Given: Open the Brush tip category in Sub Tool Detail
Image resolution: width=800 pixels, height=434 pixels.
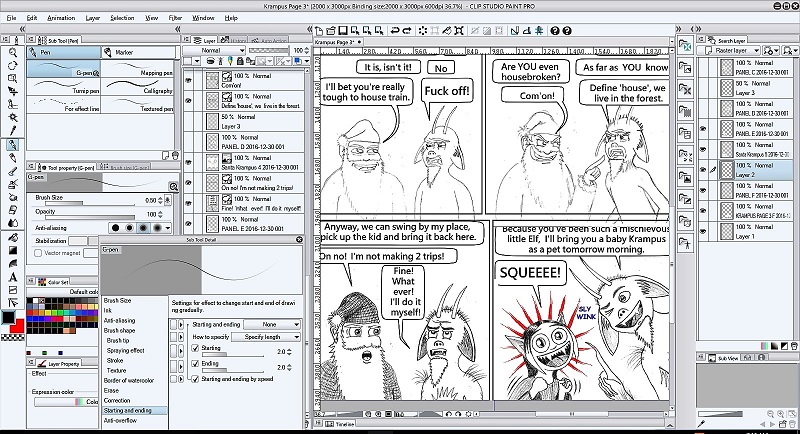Looking at the screenshot, I should tap(118, 341).
